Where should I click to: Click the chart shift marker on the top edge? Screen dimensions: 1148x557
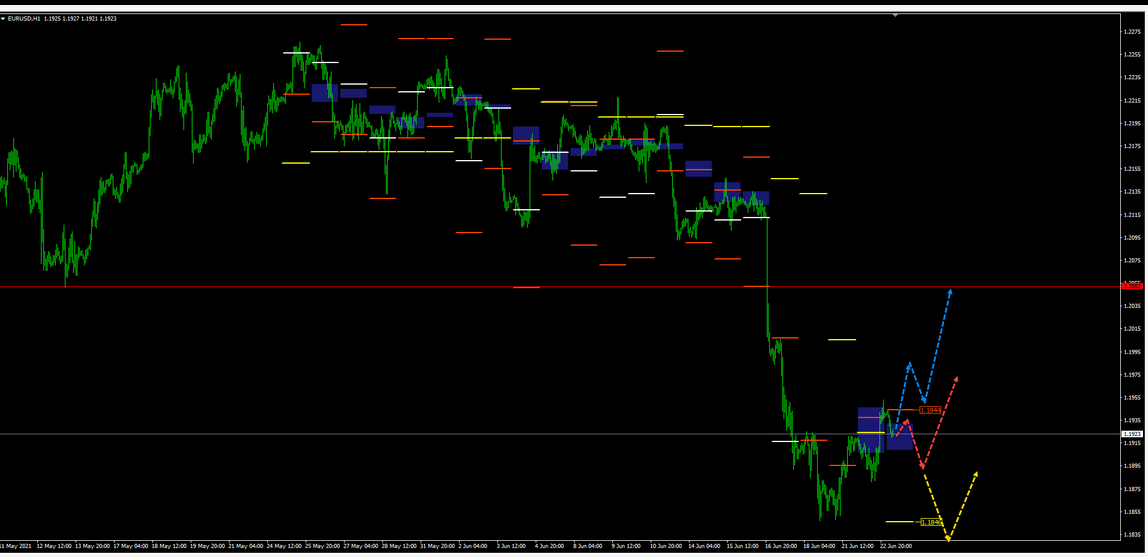(x=895, y=15)
